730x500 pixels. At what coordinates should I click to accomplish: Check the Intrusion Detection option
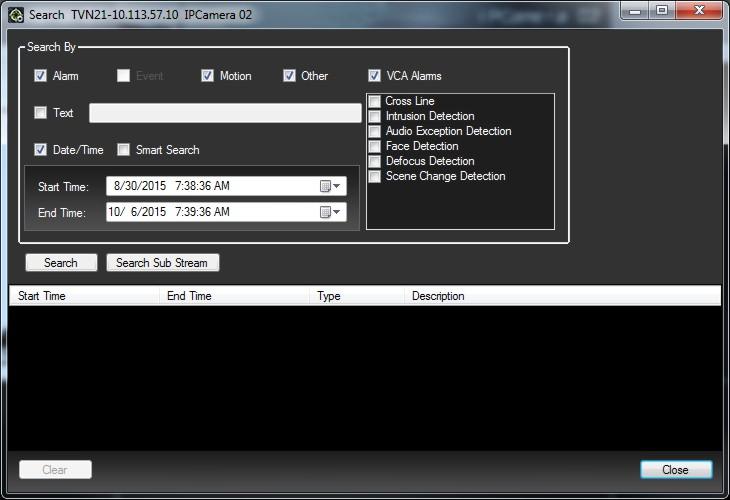pos(375,116)
